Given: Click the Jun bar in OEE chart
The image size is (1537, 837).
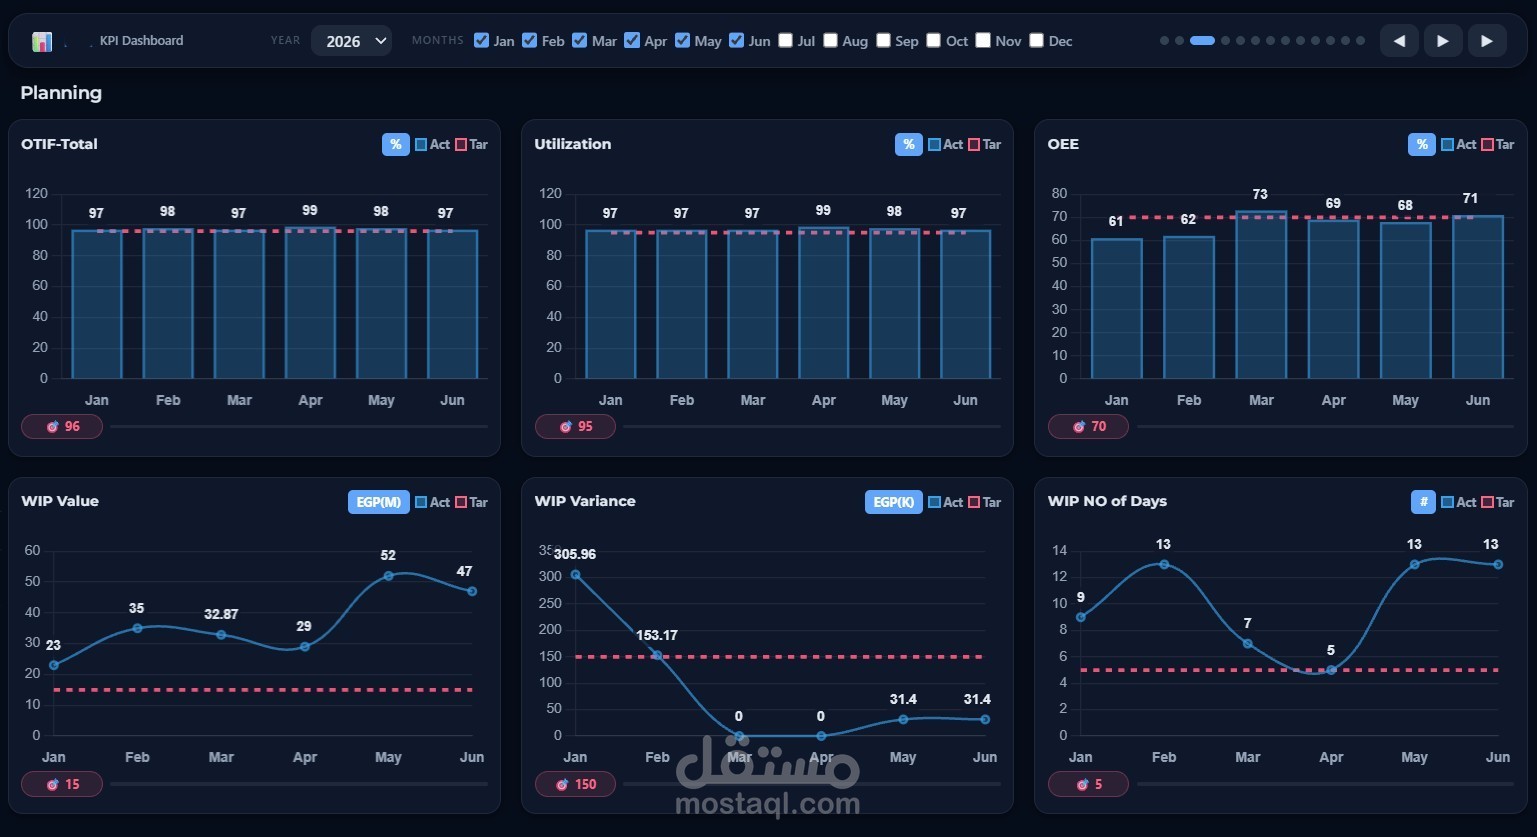Looking at the screenshot, I should 1478,297.
